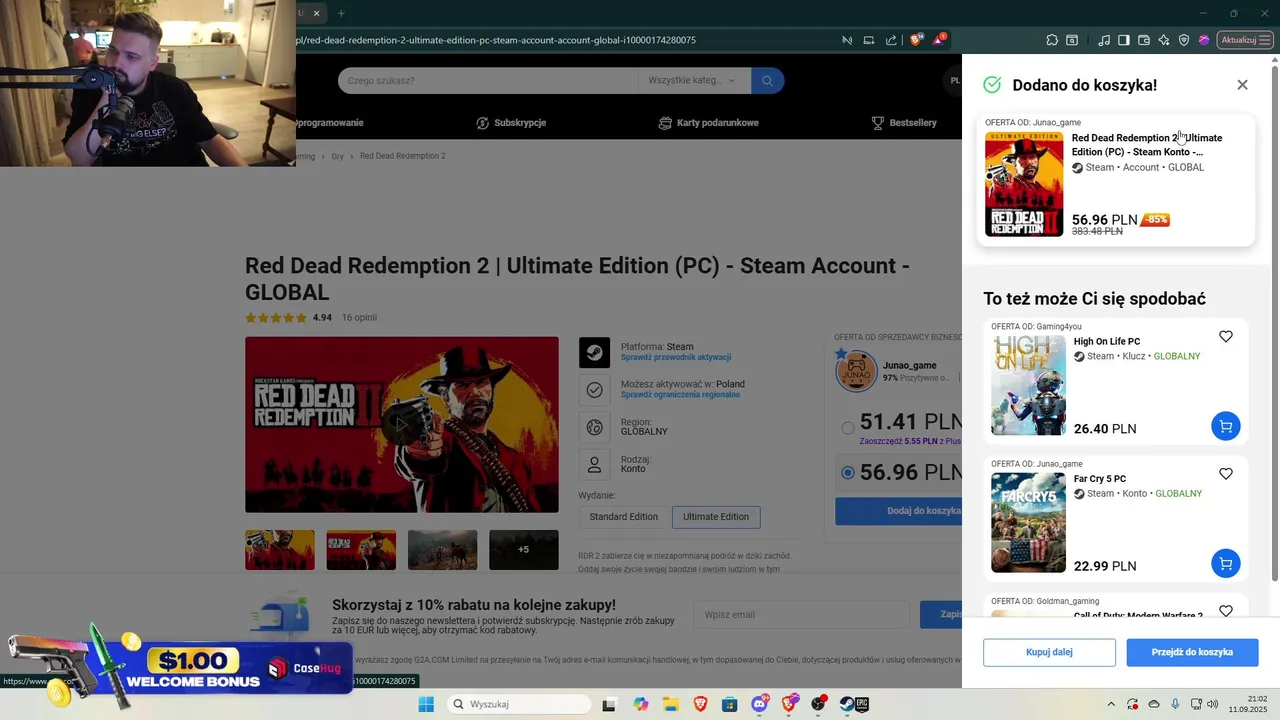Open a new browser tab

340,13
